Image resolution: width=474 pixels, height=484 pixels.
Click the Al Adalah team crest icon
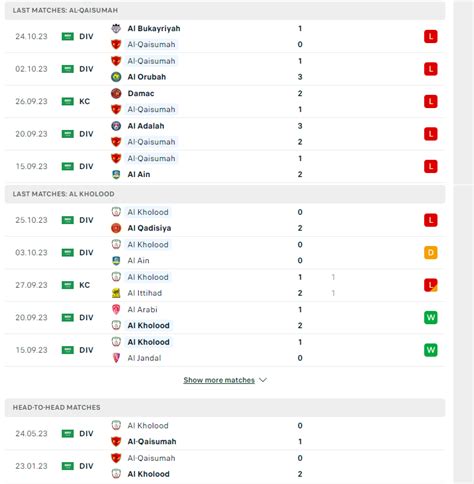[x=116, y=126]
